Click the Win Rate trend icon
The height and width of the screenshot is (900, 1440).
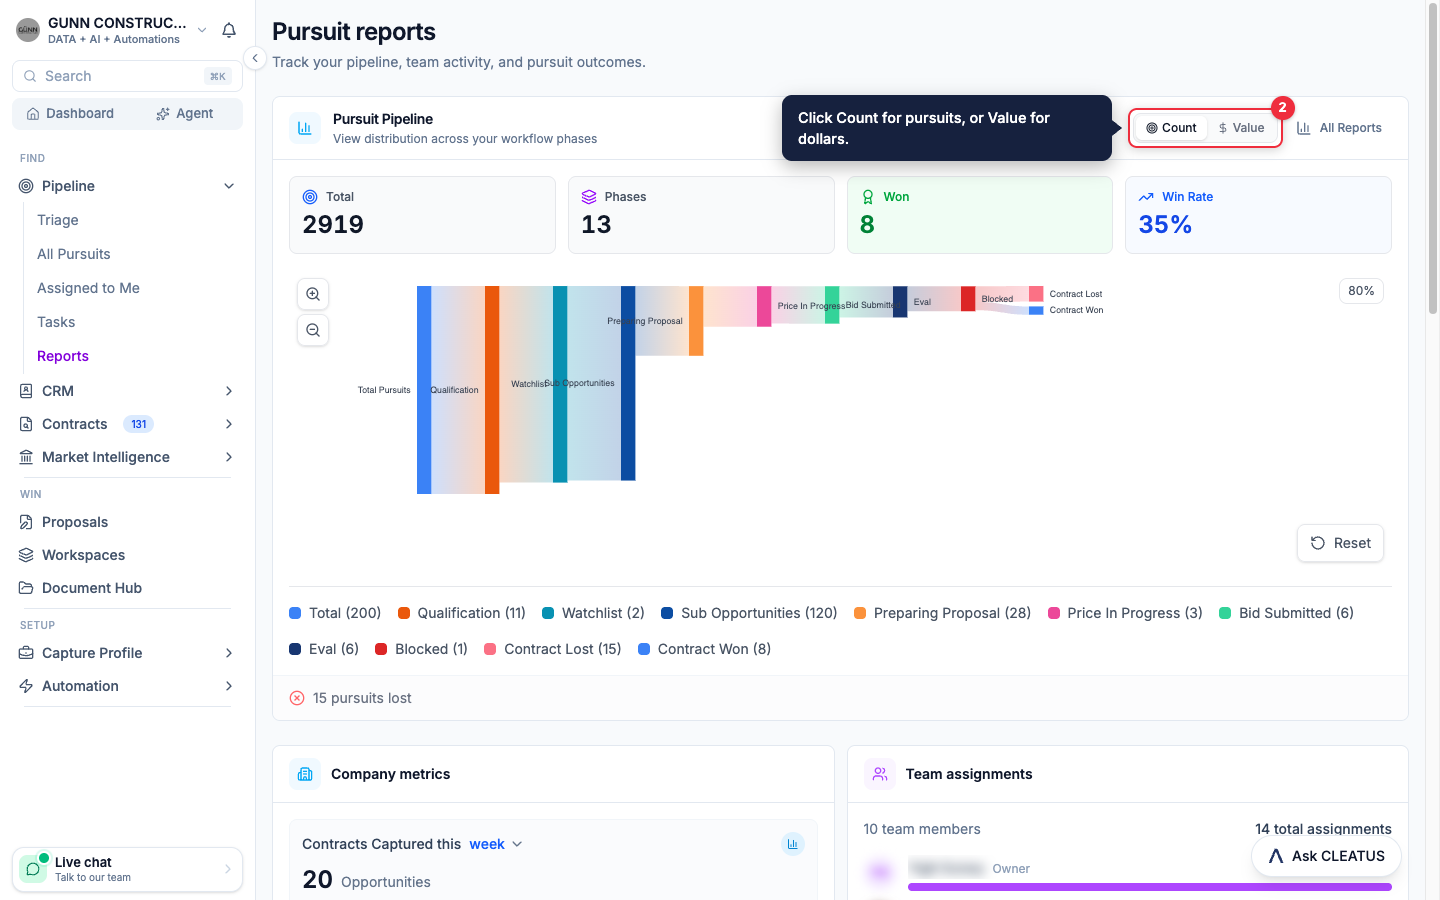pyautogui.click(x=1146, y=197)
